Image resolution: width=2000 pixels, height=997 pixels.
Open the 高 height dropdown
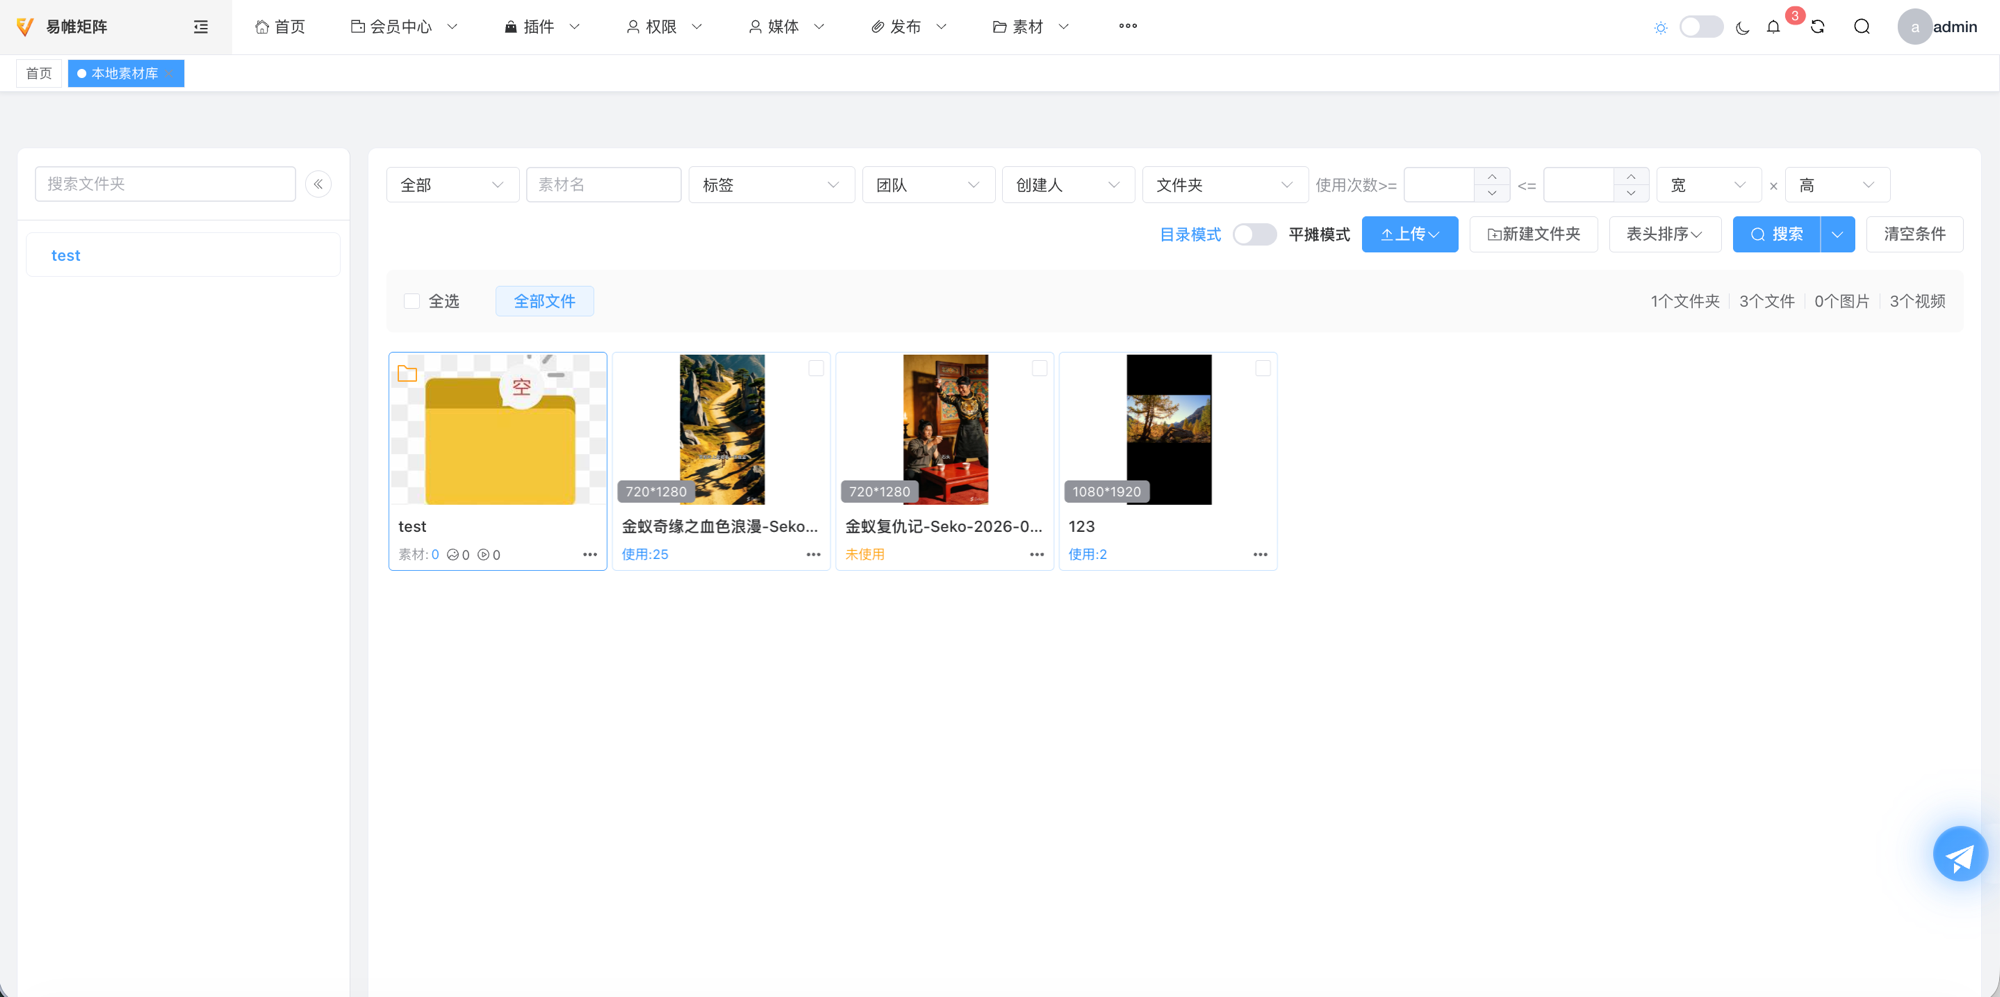[x=1837, y=185]
